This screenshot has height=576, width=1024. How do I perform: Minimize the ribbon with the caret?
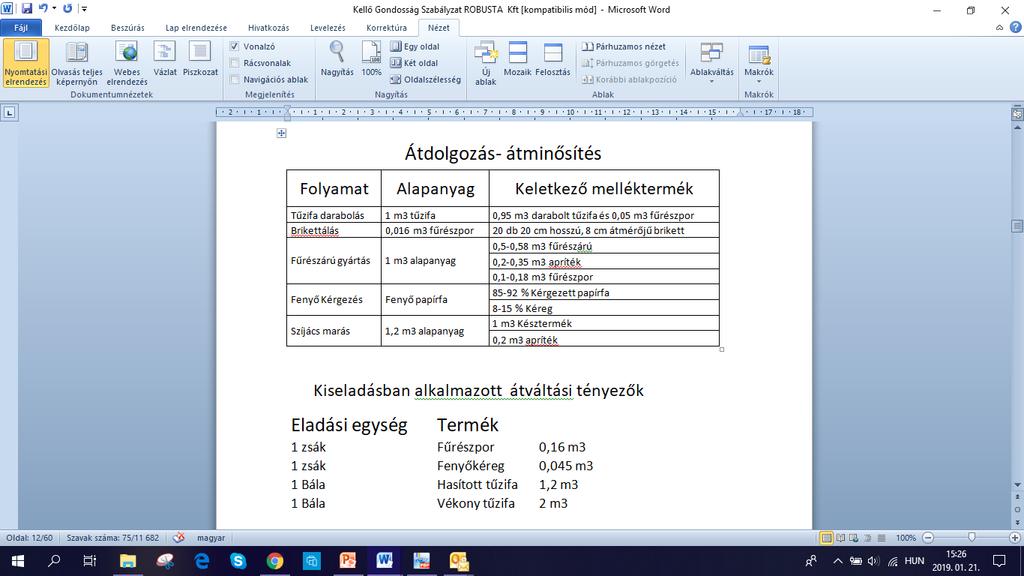pyautogui.click(x=999, y=27)
